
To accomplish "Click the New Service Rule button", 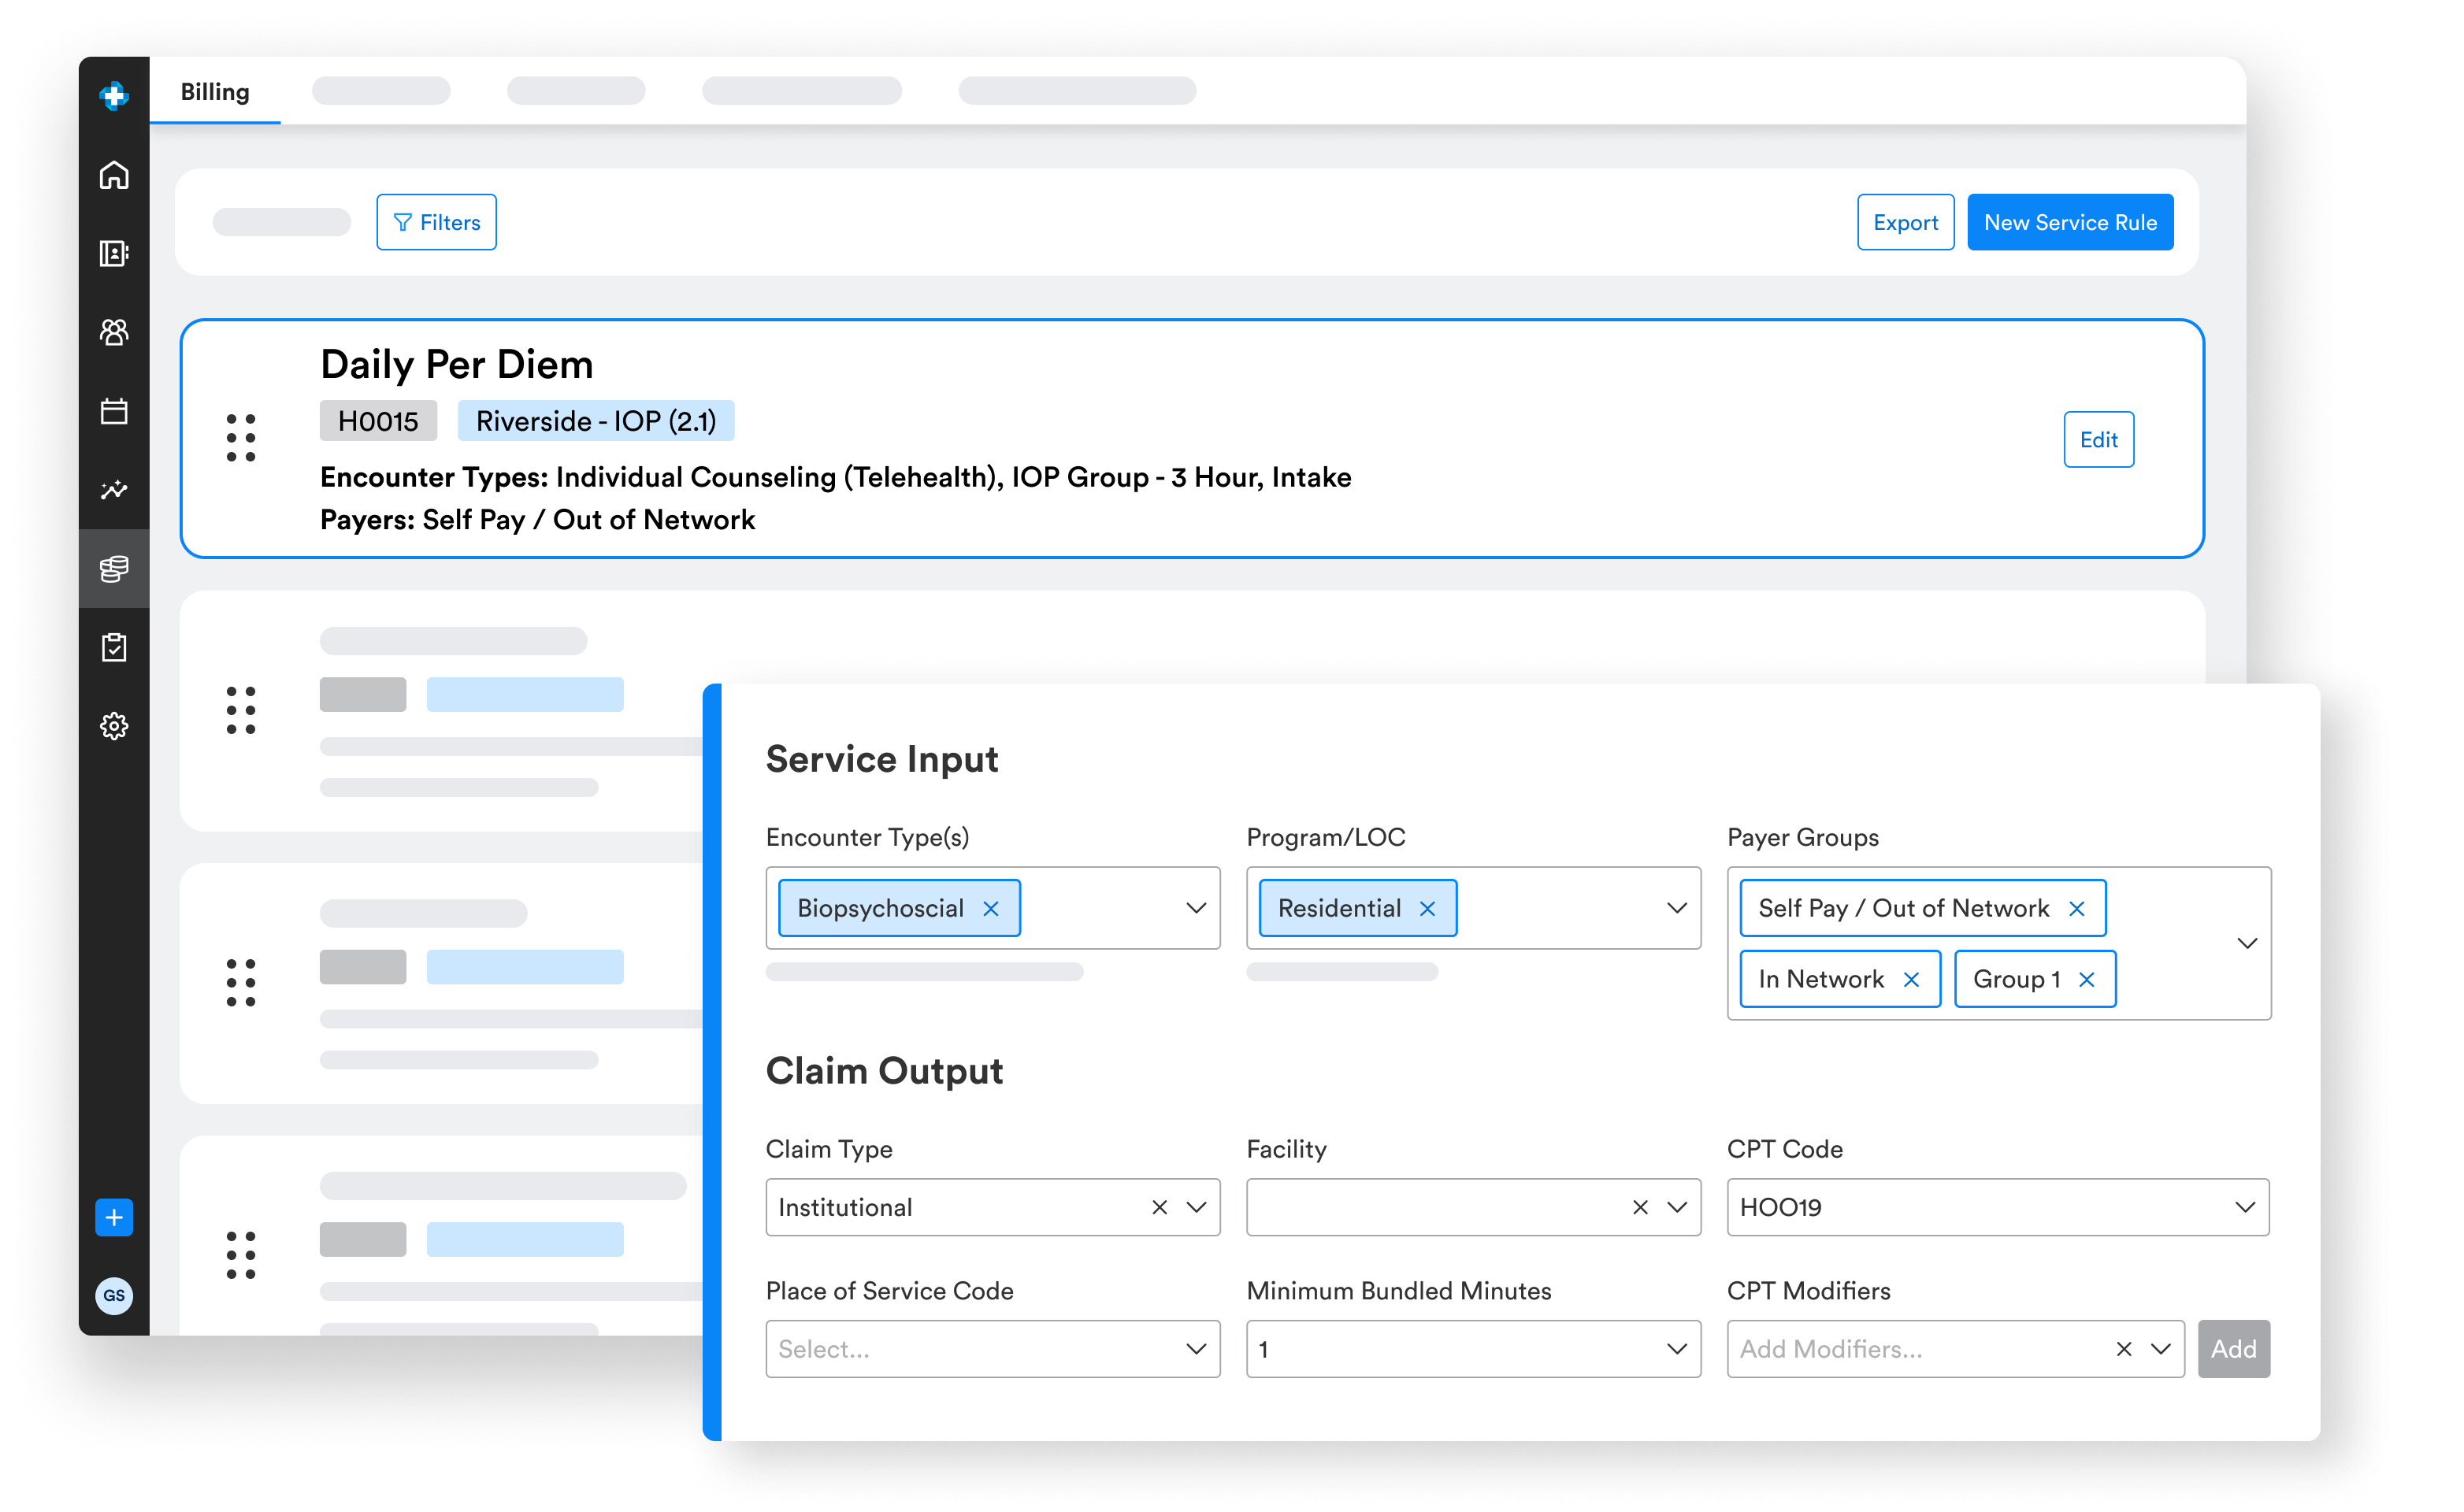I will pos(2069,222).
